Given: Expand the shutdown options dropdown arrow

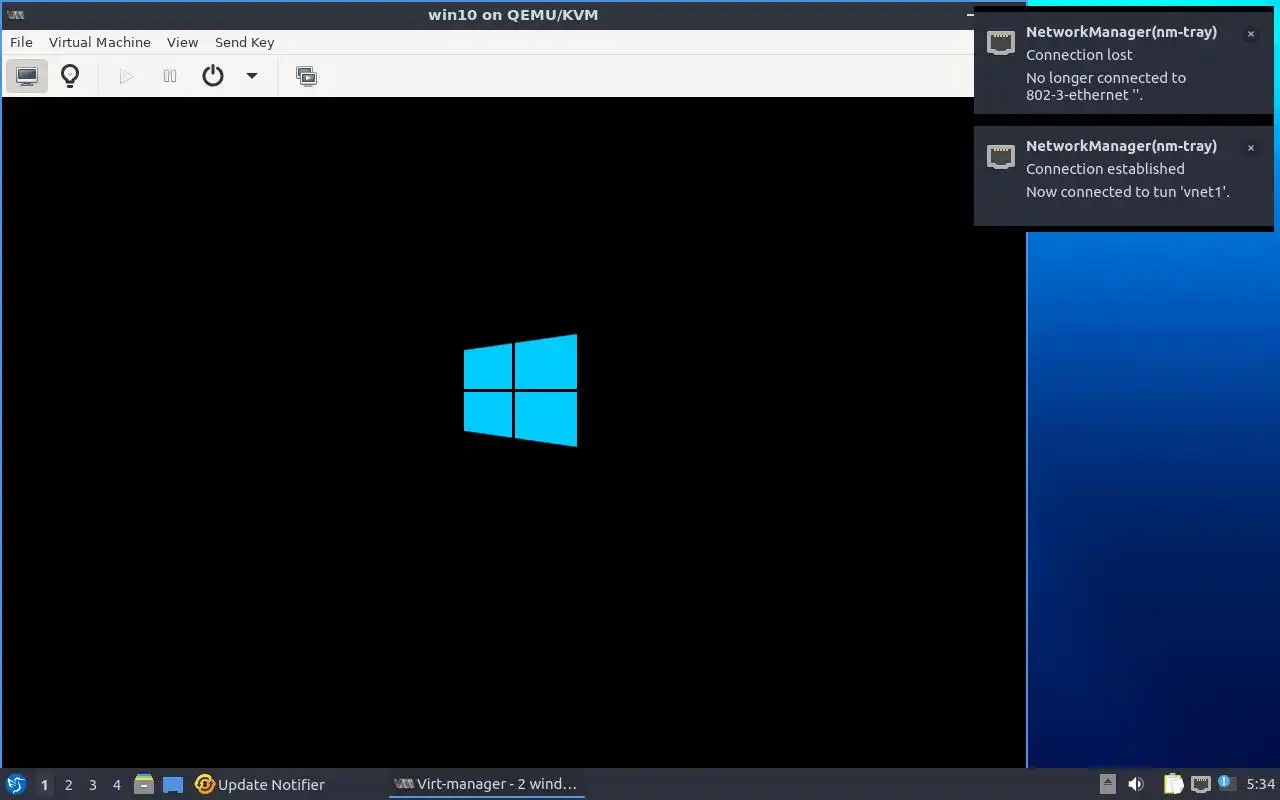Looking at the screenshot, I should (252, 76).
